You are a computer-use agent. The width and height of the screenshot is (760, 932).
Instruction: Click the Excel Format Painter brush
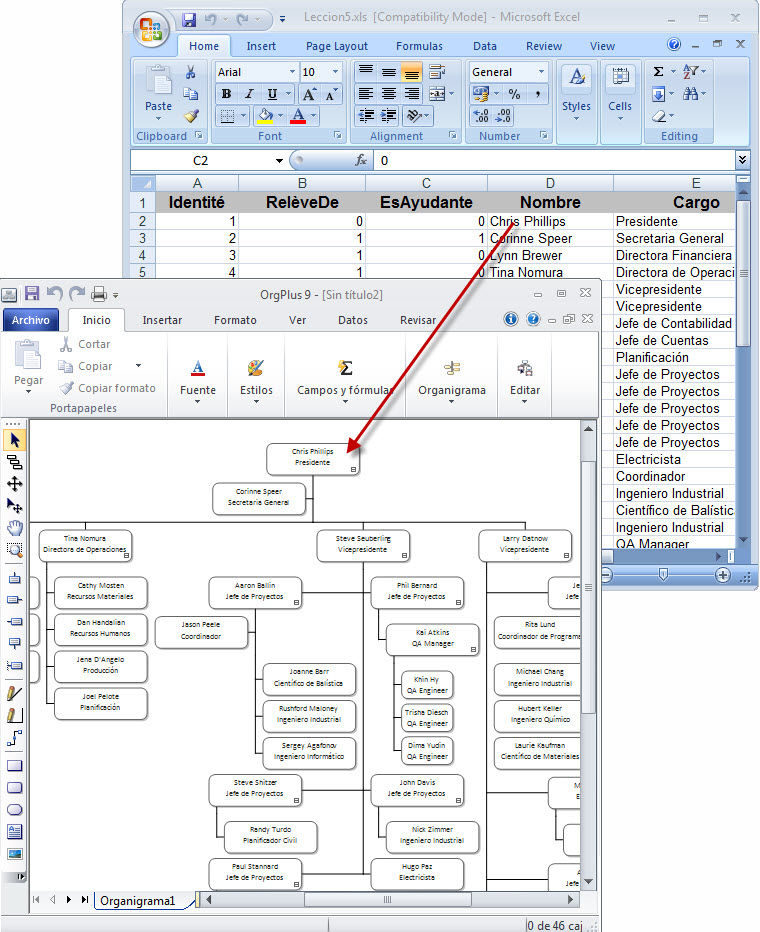point(190,115)
